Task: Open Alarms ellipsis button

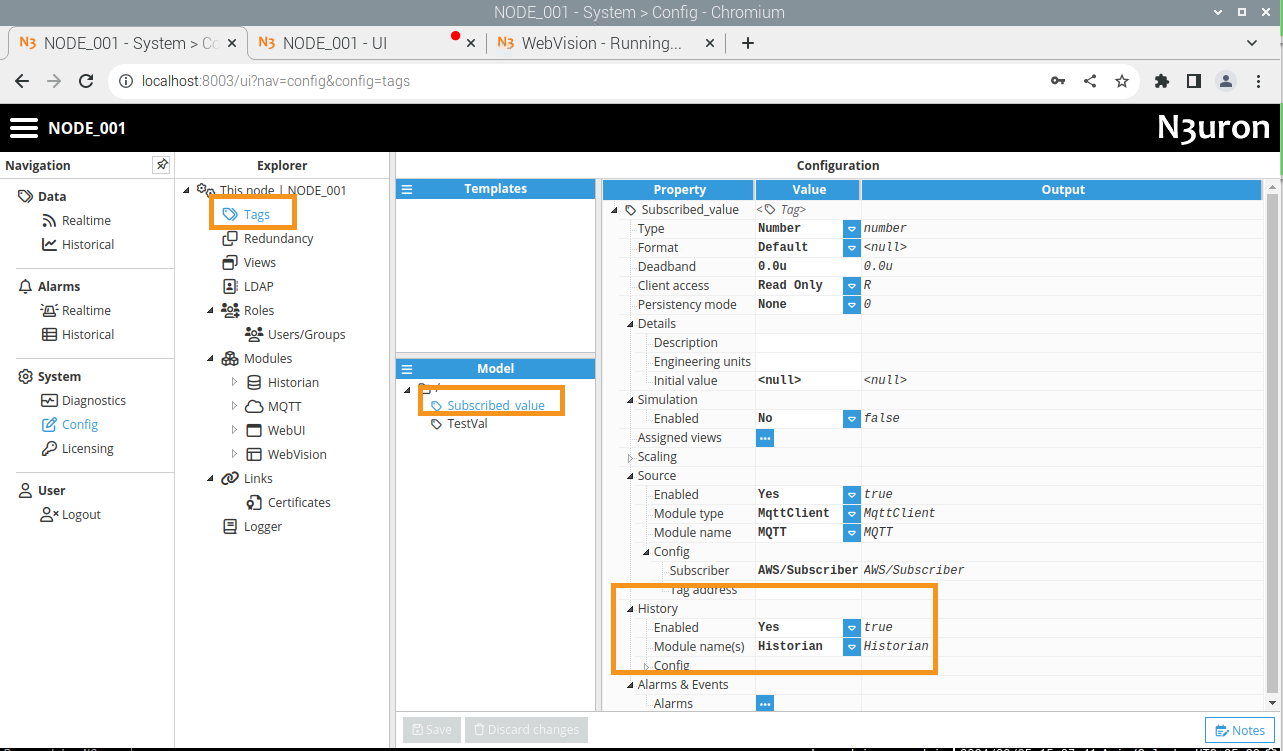Action: coord(765,704)
